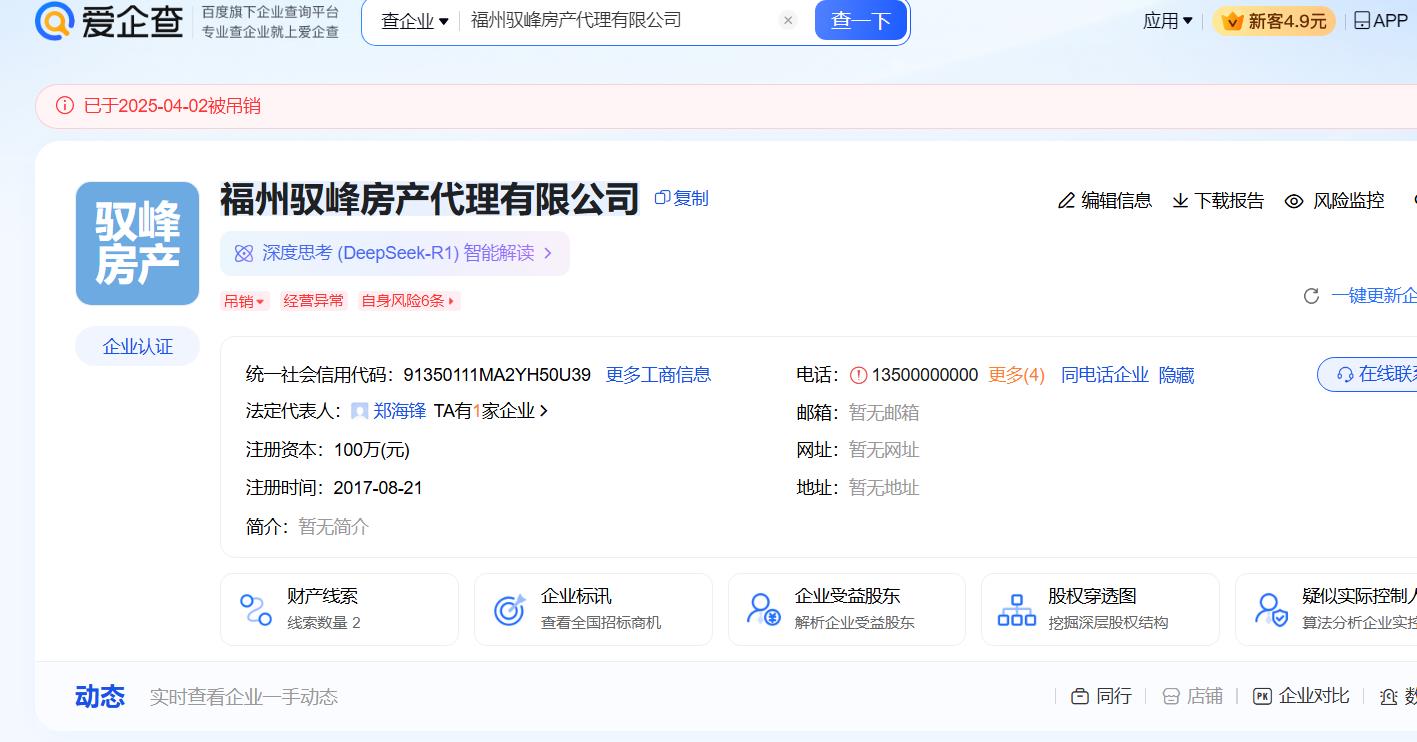Open the 应用 dropdown menu
1417x742 pixels.
pos(1167,21)
